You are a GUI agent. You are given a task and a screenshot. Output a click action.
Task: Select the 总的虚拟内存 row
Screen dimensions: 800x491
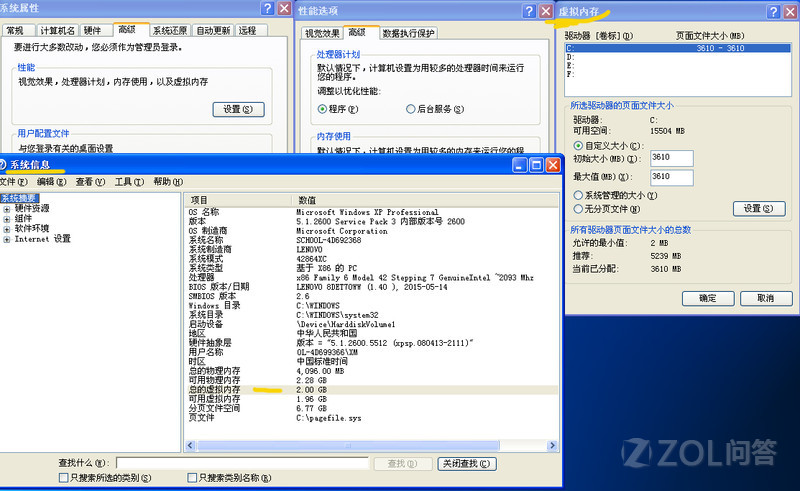coord(371,389)
